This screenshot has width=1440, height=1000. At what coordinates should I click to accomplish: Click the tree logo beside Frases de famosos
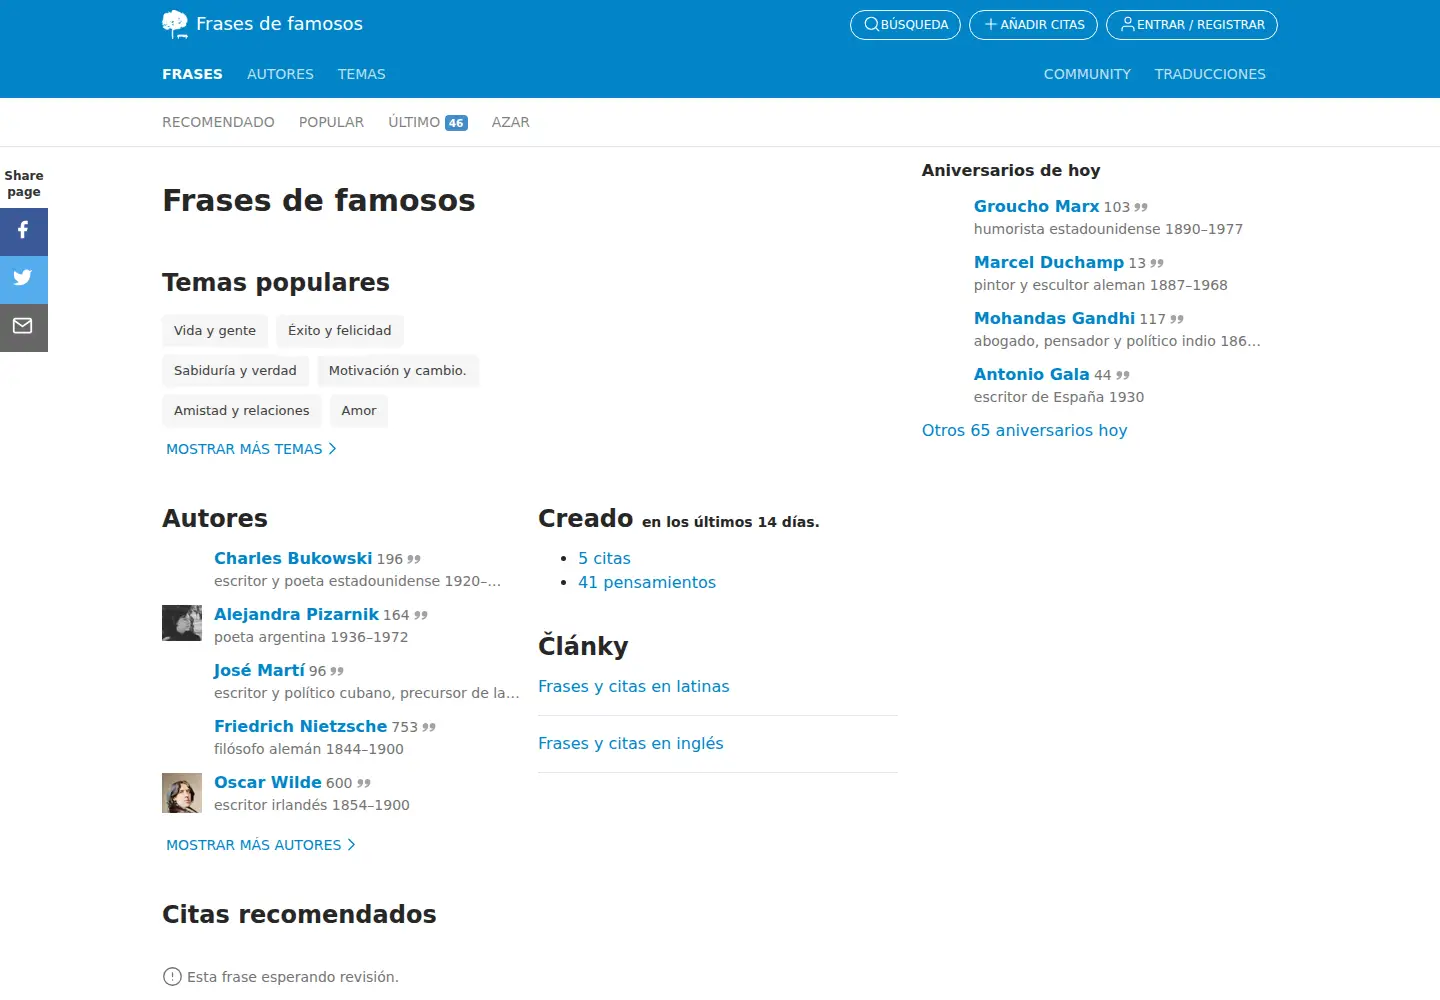click(175, 24)
